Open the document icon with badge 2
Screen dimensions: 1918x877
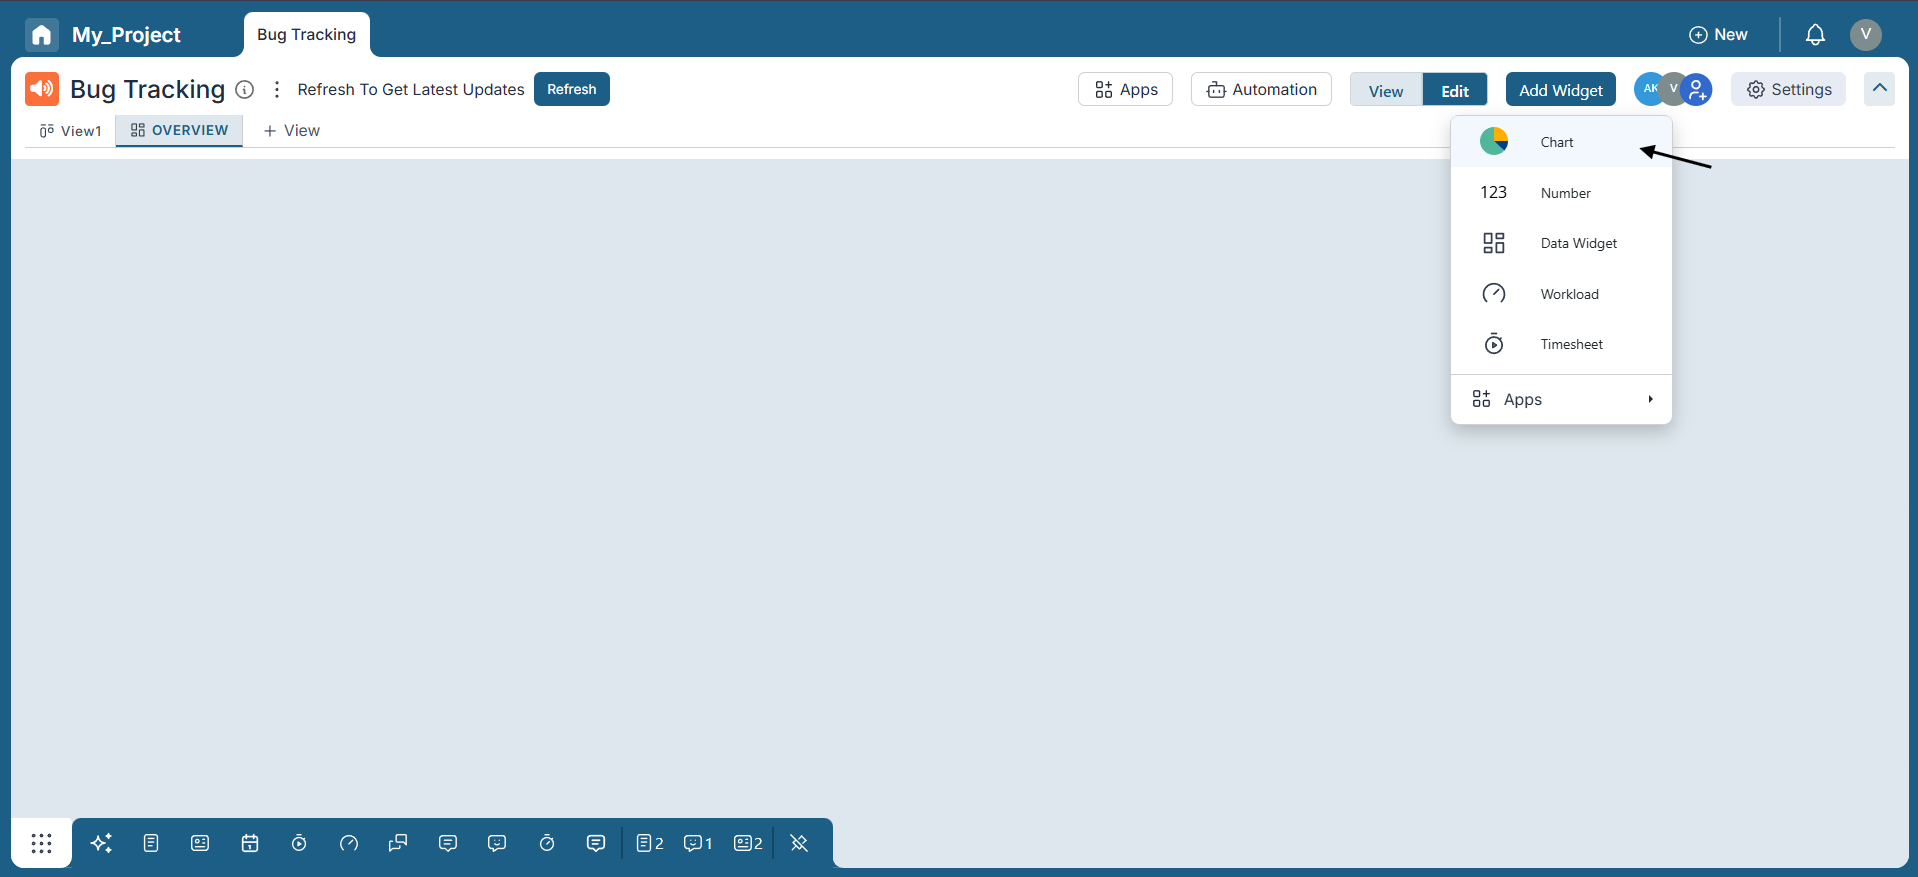650,843
